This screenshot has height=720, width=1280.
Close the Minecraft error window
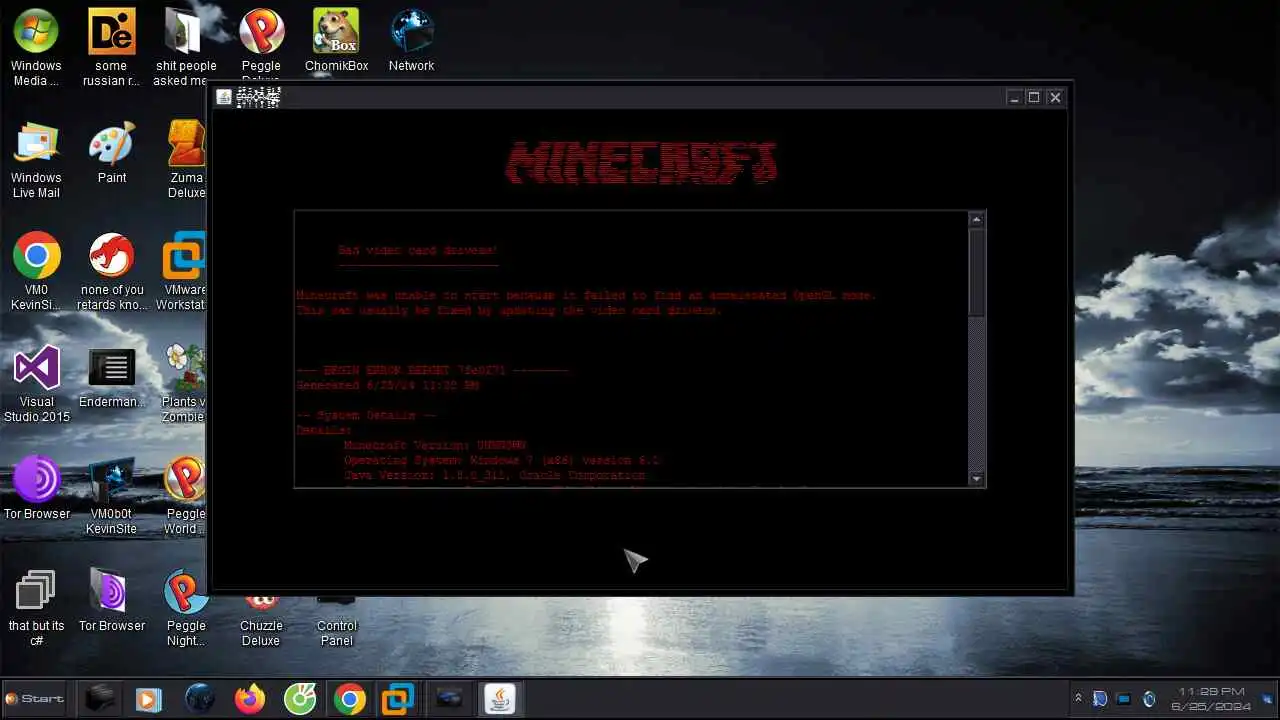click(1055, 97)
